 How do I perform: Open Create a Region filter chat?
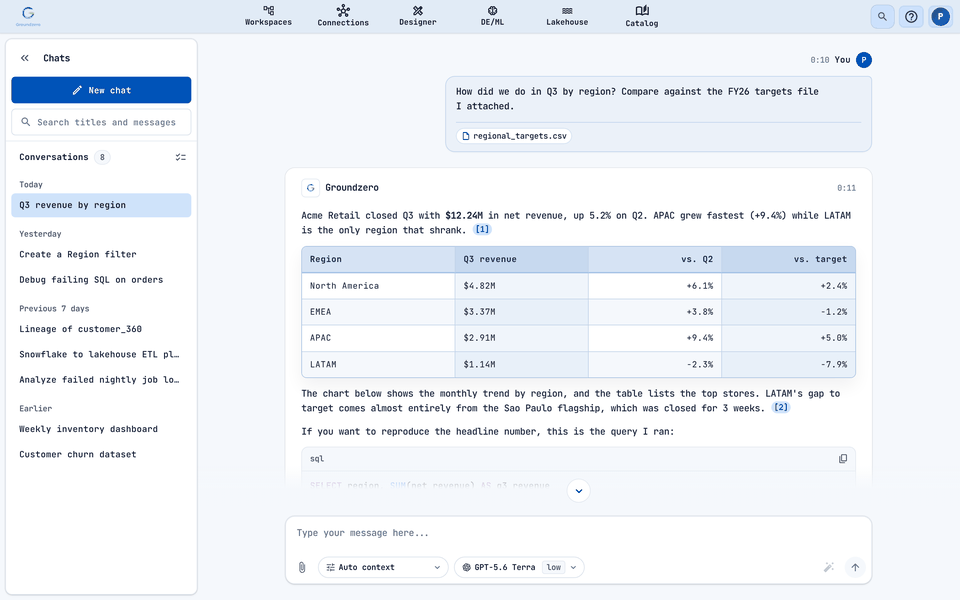[x=101, y=254]
